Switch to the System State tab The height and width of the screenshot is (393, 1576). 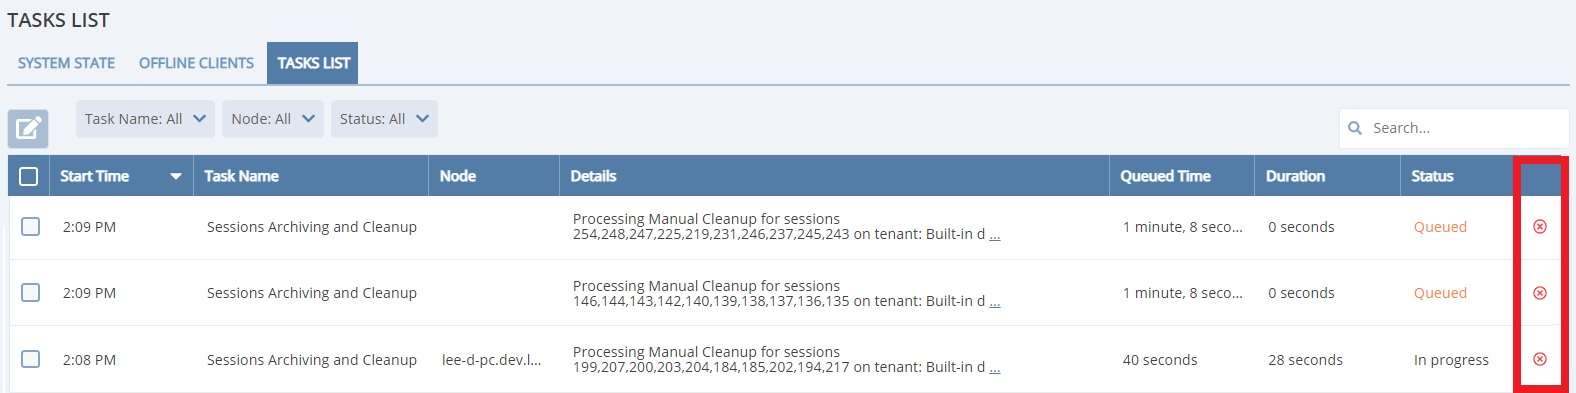pos(66,63)
